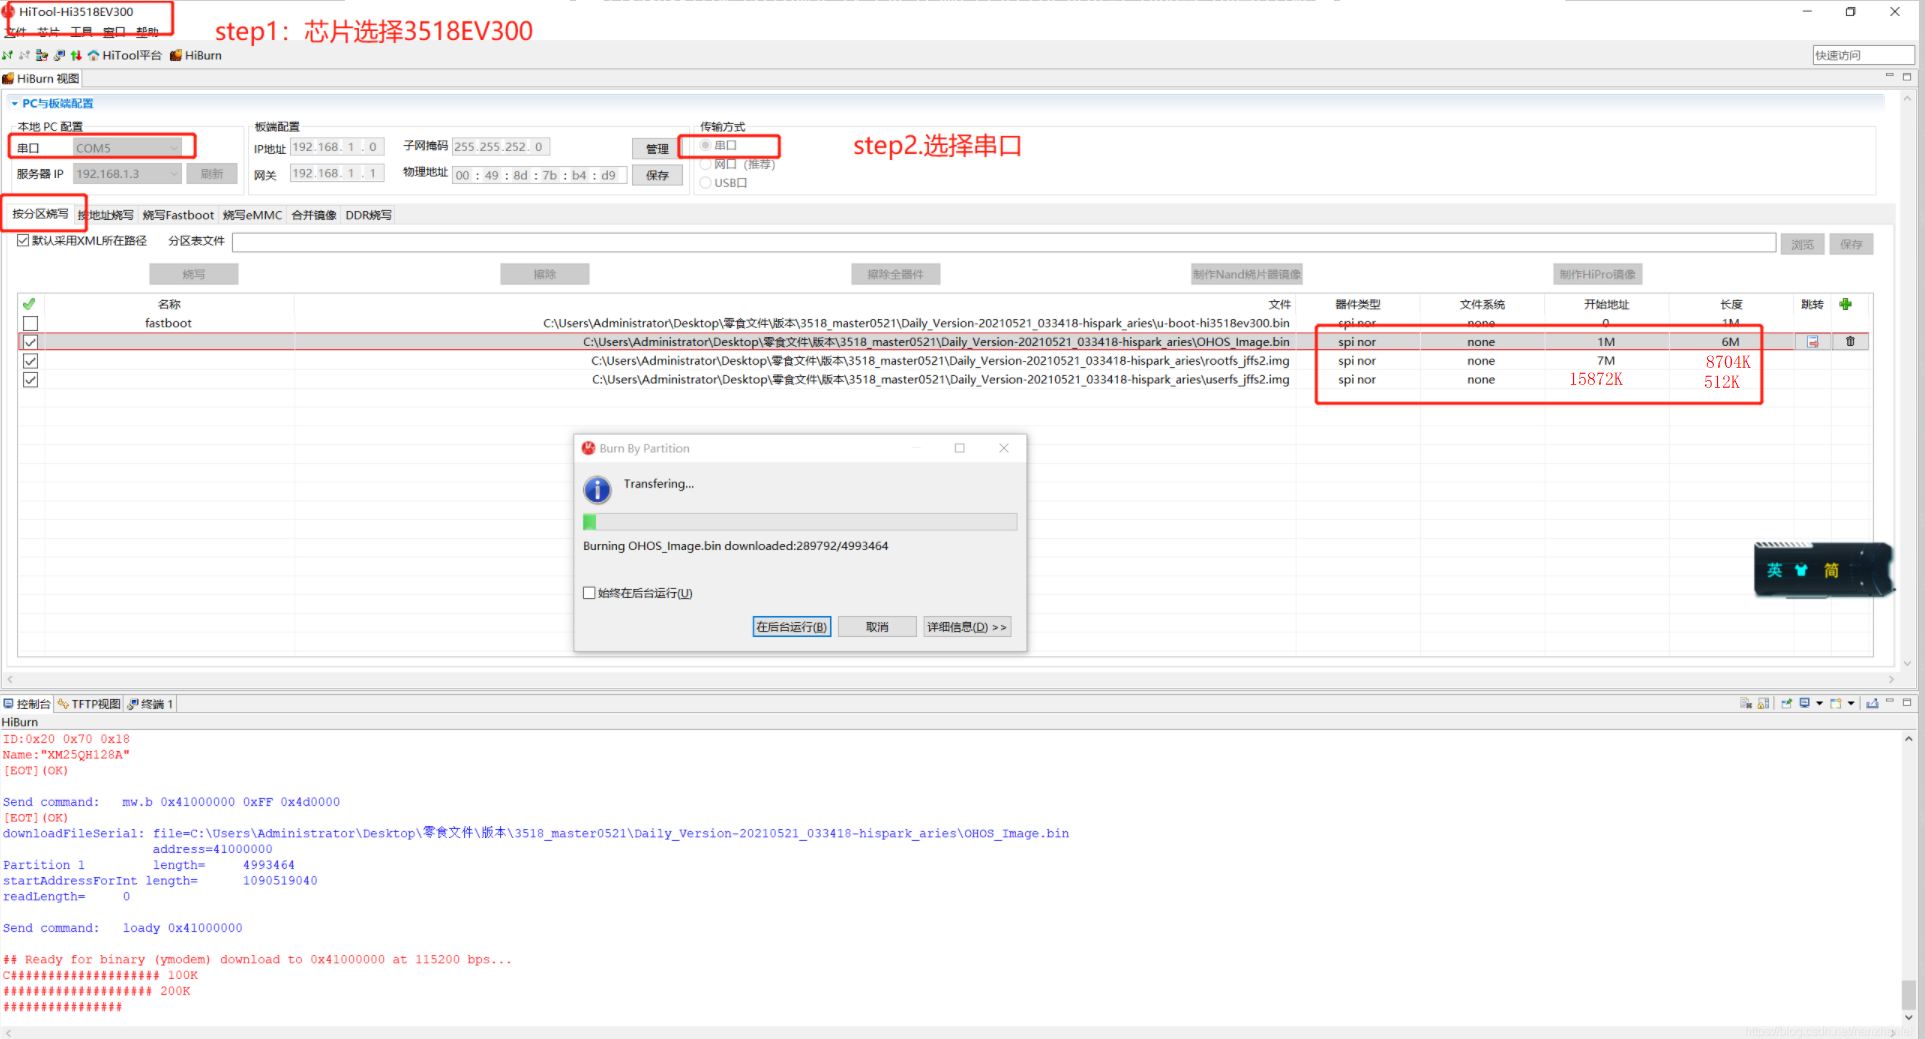Click the green up/down transfer arrows icon
This screenshot has height=1039, width=1925.
click(76, 55)
